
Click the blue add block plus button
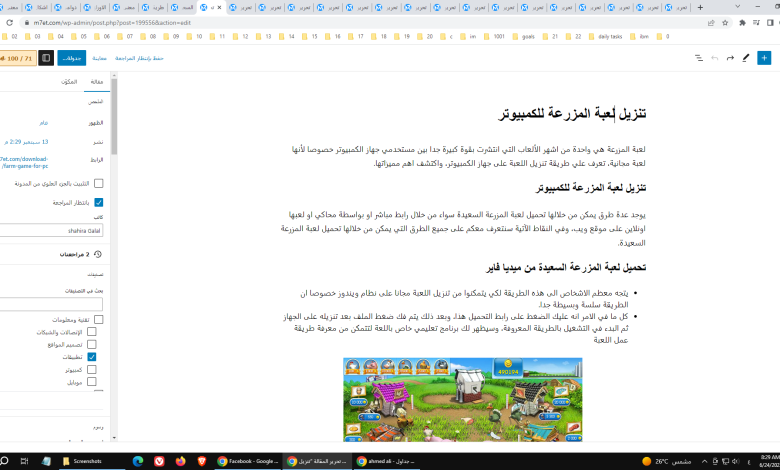click(764, 58)
